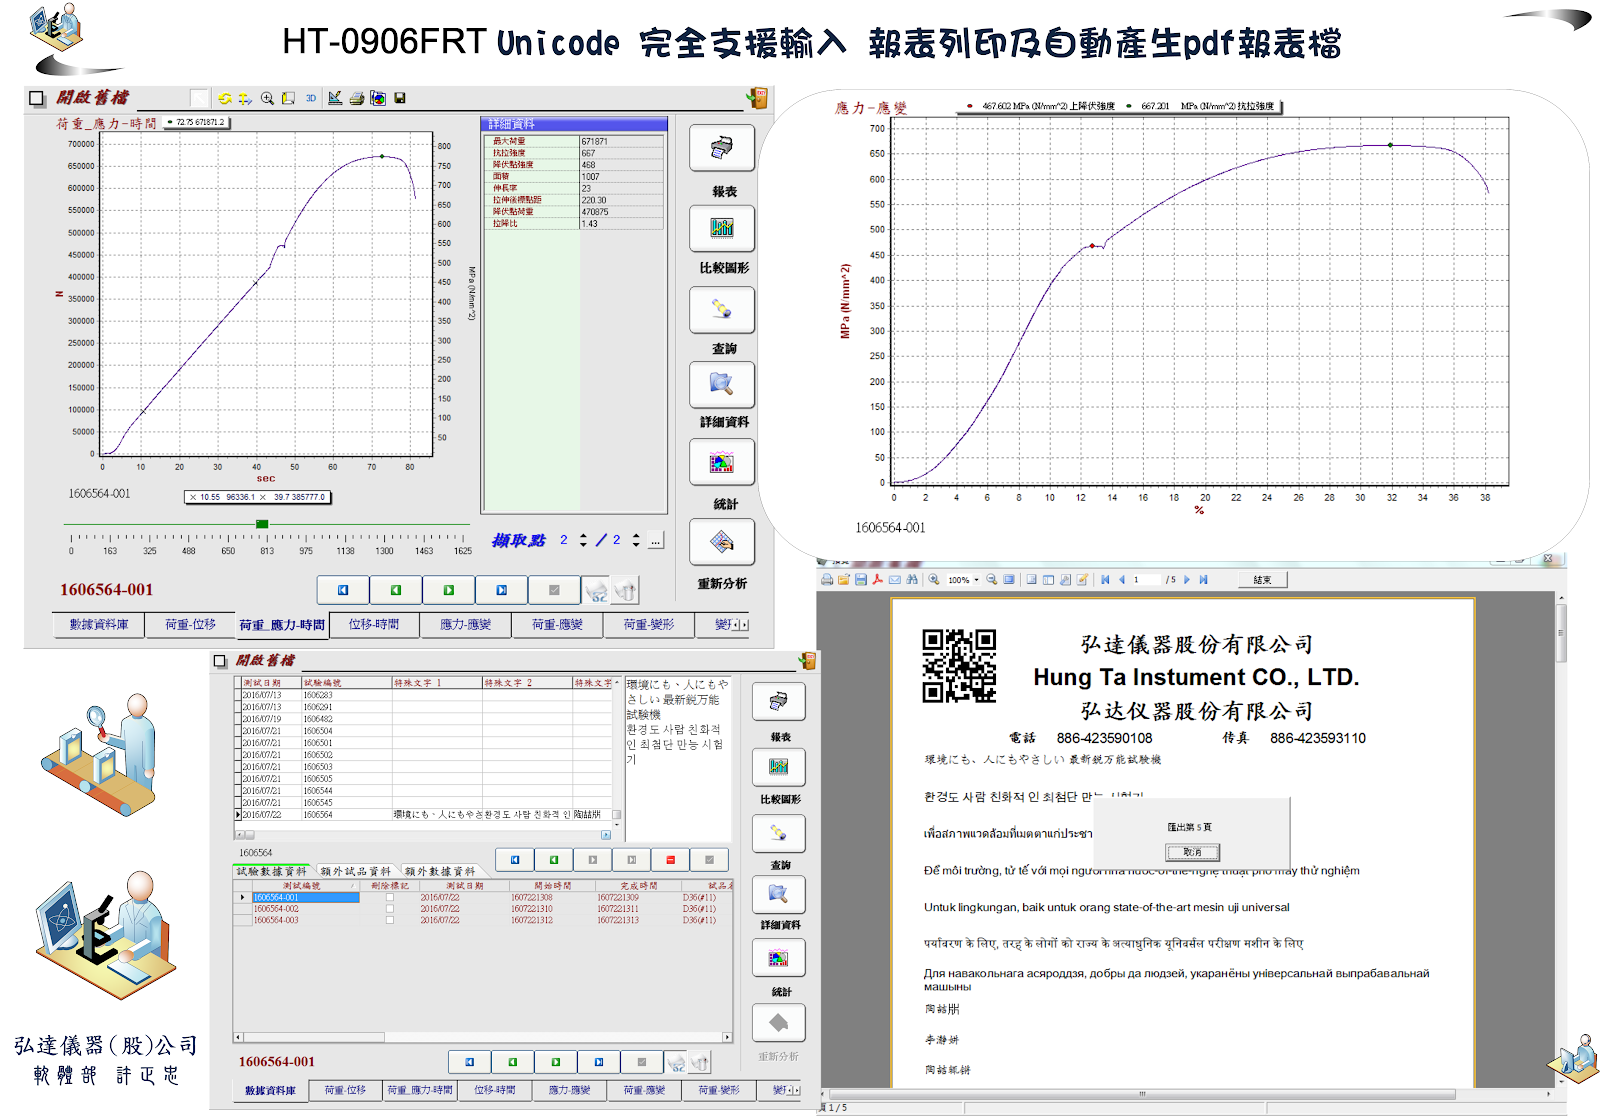This screenshot has height=1116, width=1600.
Task: Click the email icon in preview toolbar
Action: click(x=894, y=580)
